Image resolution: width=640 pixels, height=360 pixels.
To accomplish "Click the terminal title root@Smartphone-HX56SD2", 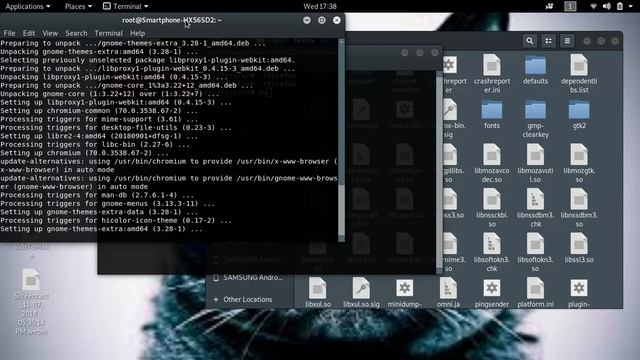I will point(171,20).
